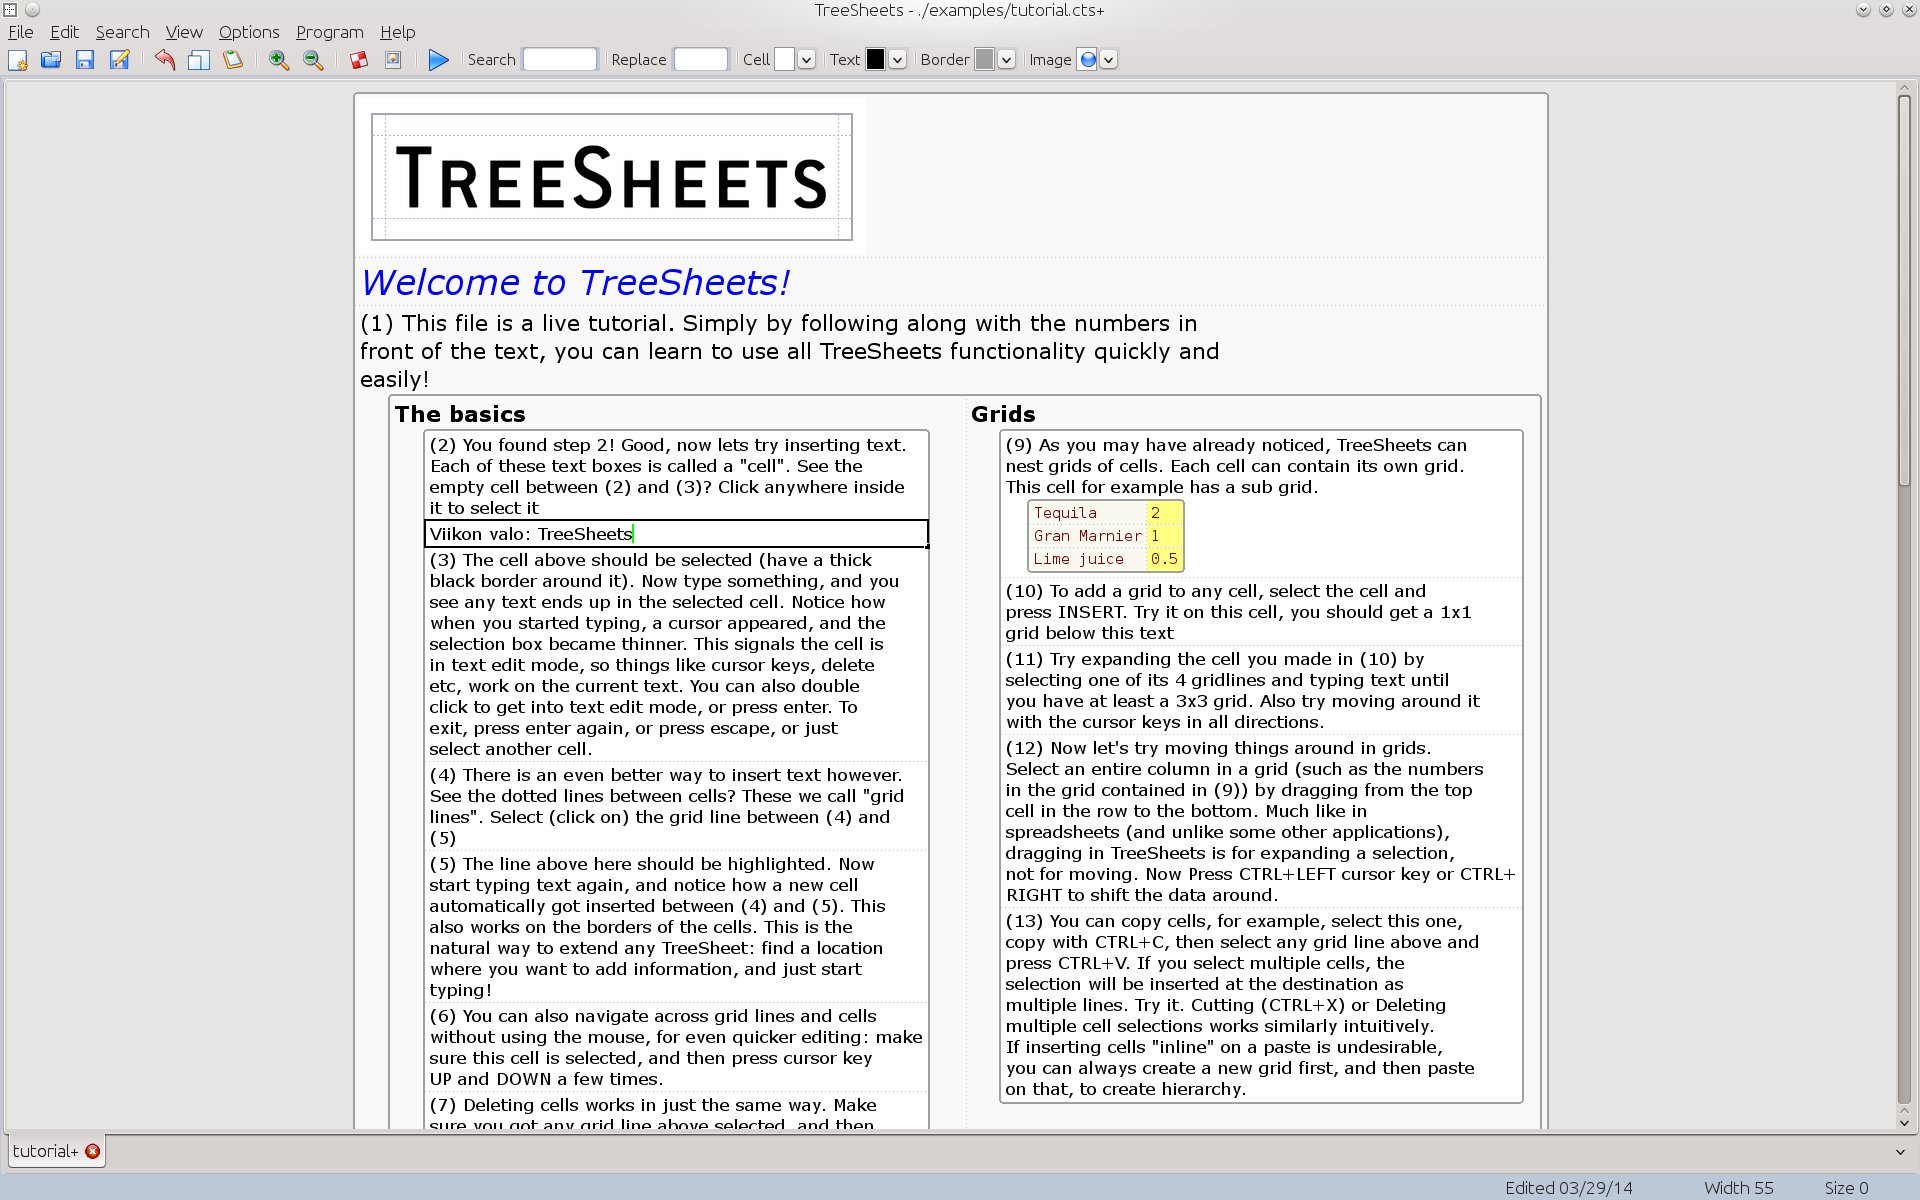Select the 'The basics' header cell
The height and width of the screenshot is (1200, 1920).
coord(460,414)
